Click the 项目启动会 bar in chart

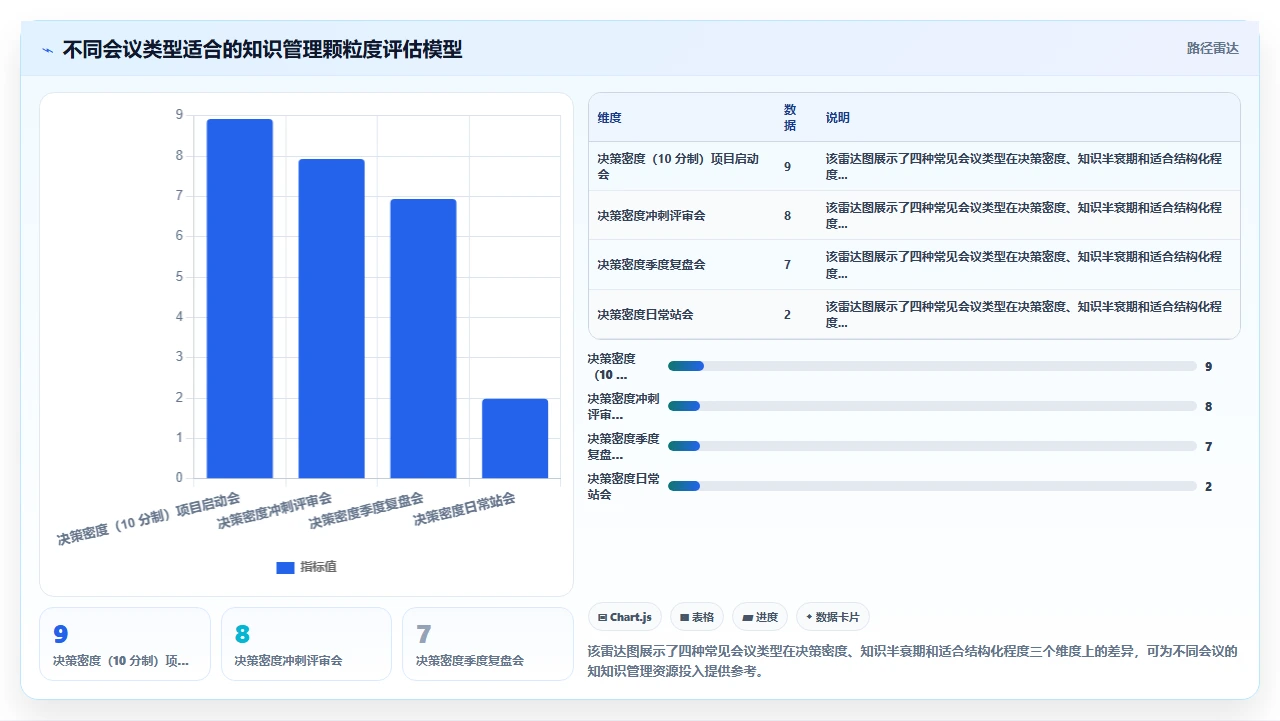(x=240, y=298)
